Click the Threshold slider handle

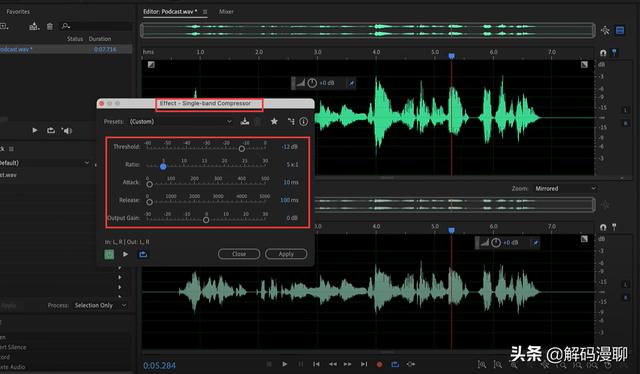[242, 149]
